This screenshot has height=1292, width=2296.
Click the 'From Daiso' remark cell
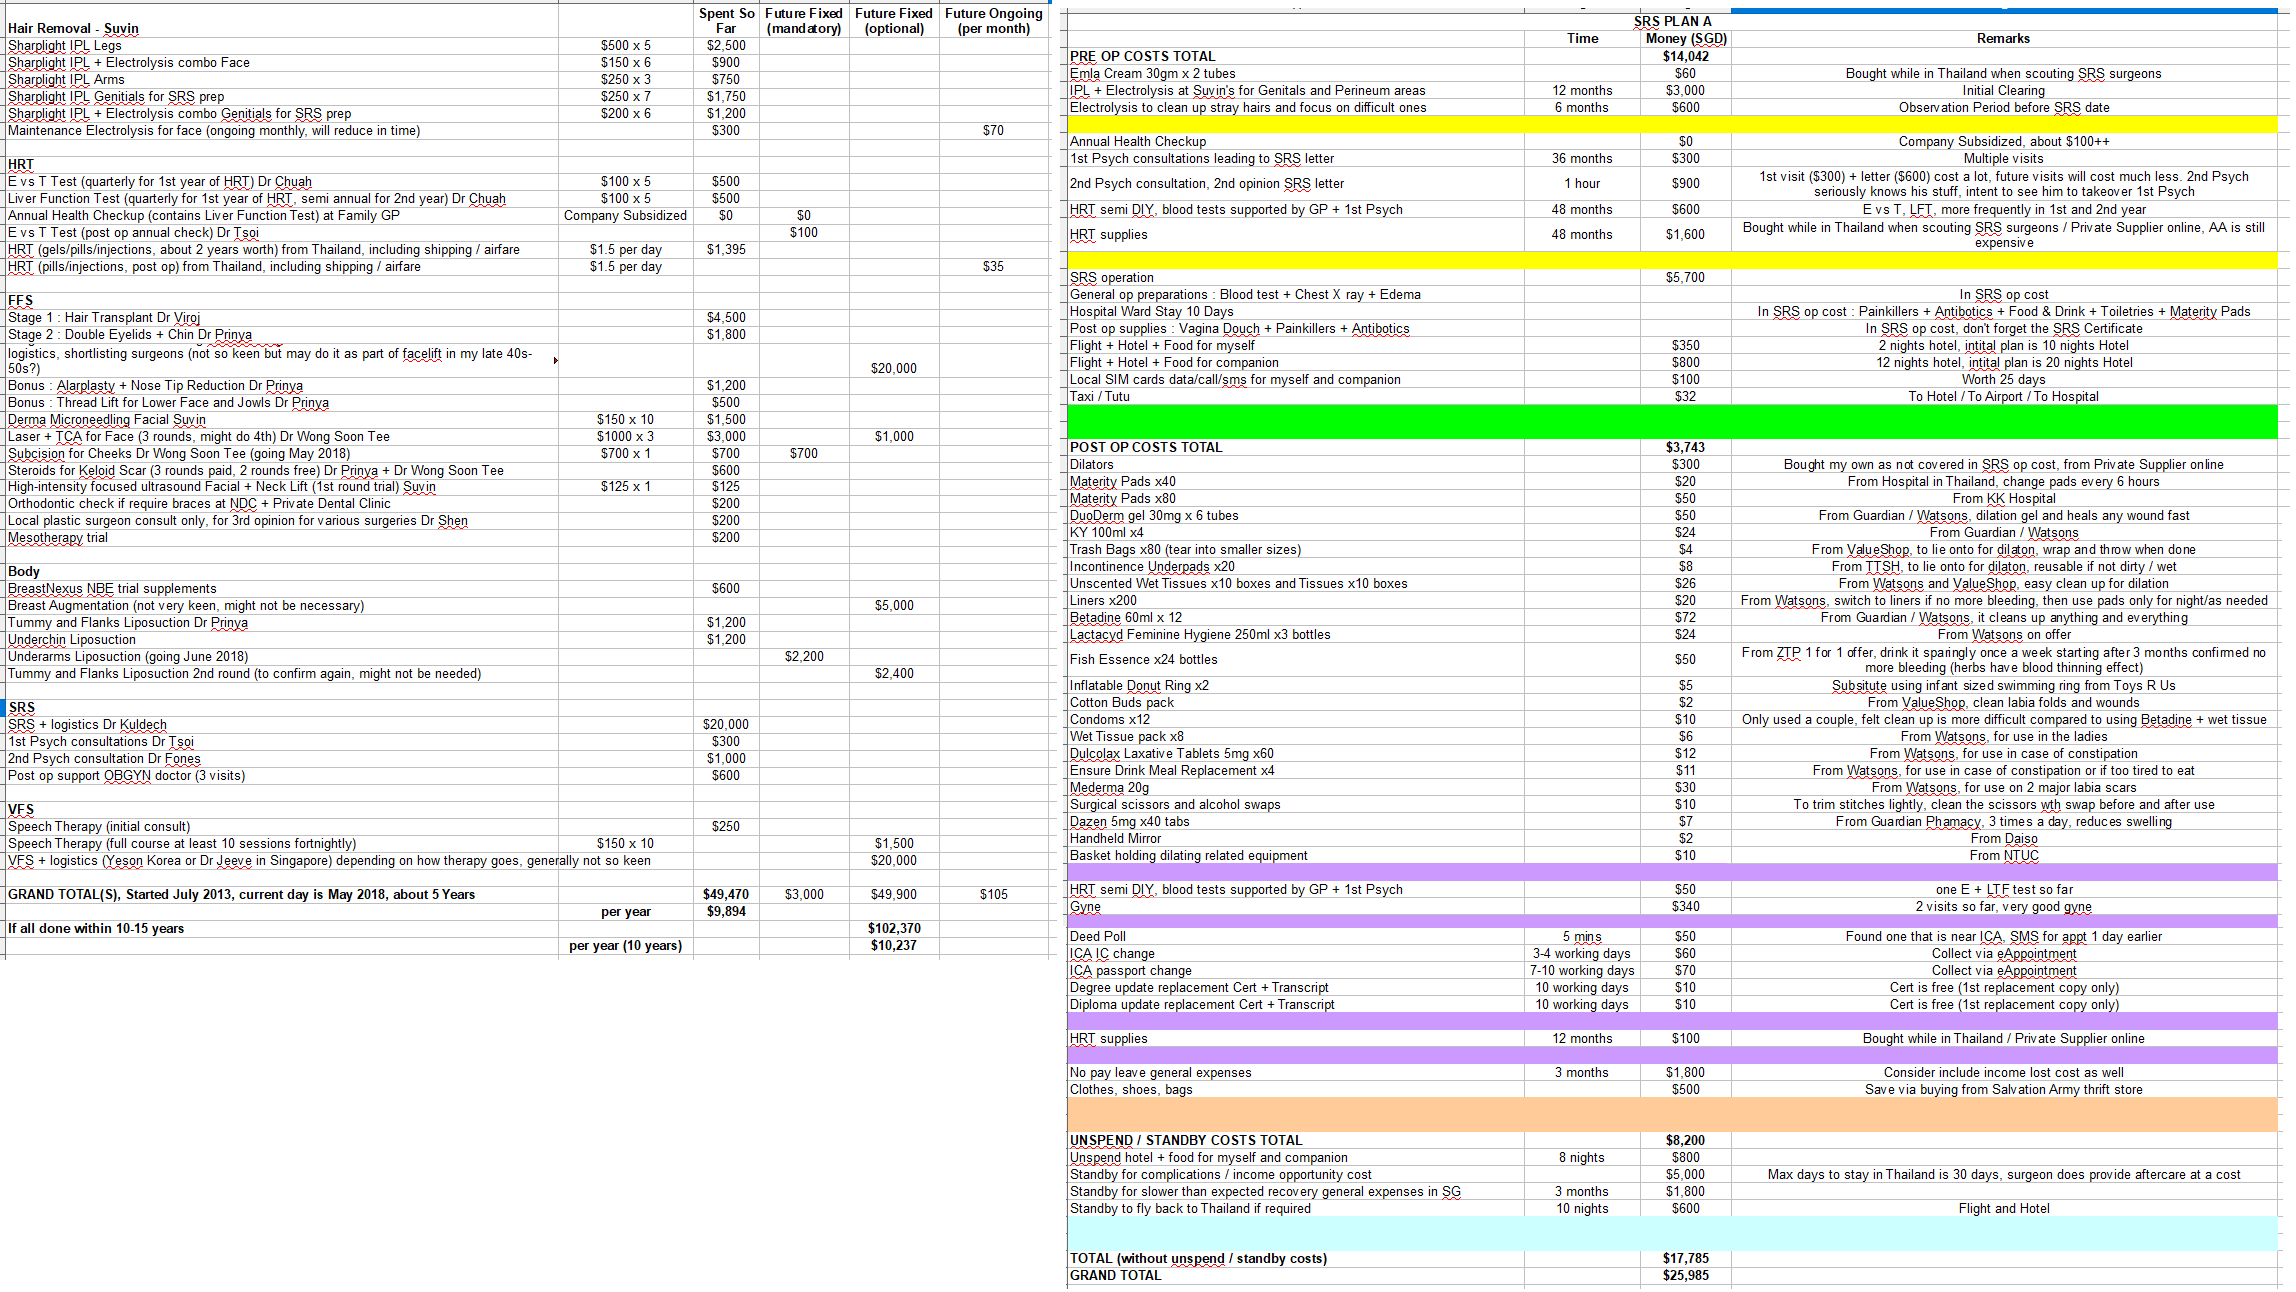(2003, 838)
